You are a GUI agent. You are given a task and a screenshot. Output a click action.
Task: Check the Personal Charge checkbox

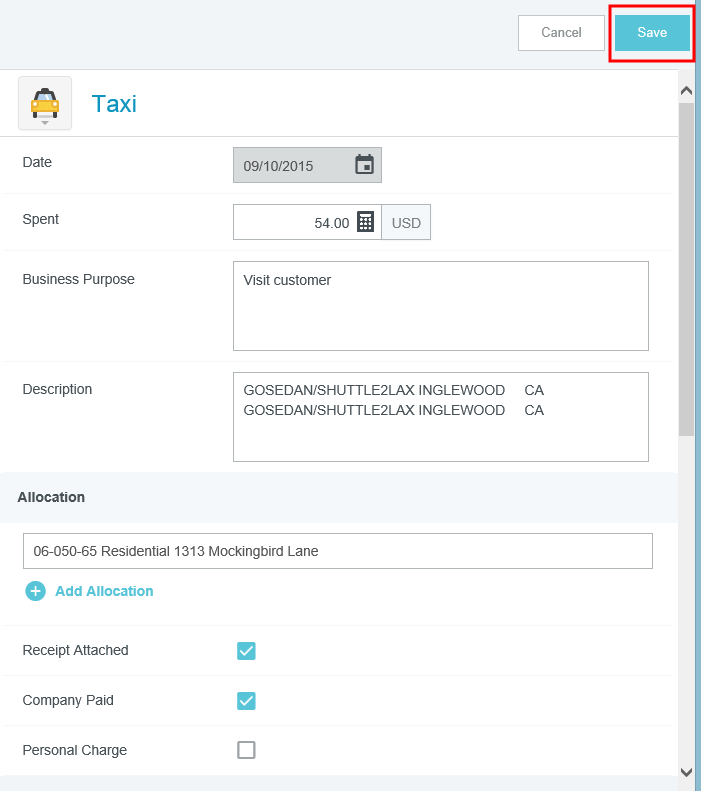pos(246,750)
